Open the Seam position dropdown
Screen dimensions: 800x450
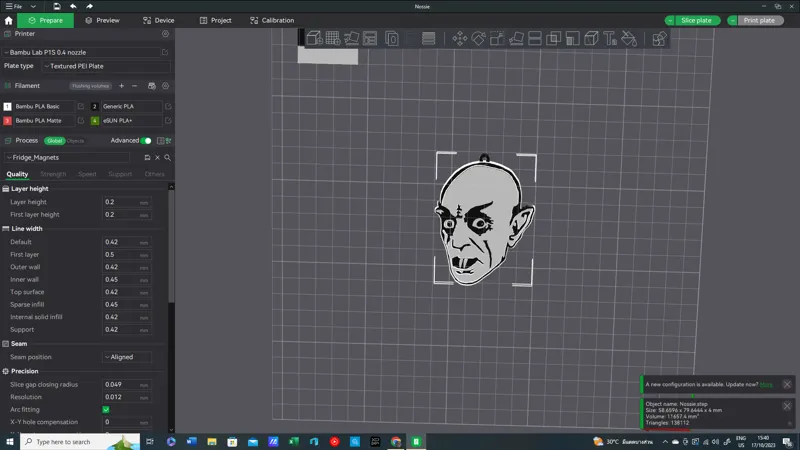(127, 357)
